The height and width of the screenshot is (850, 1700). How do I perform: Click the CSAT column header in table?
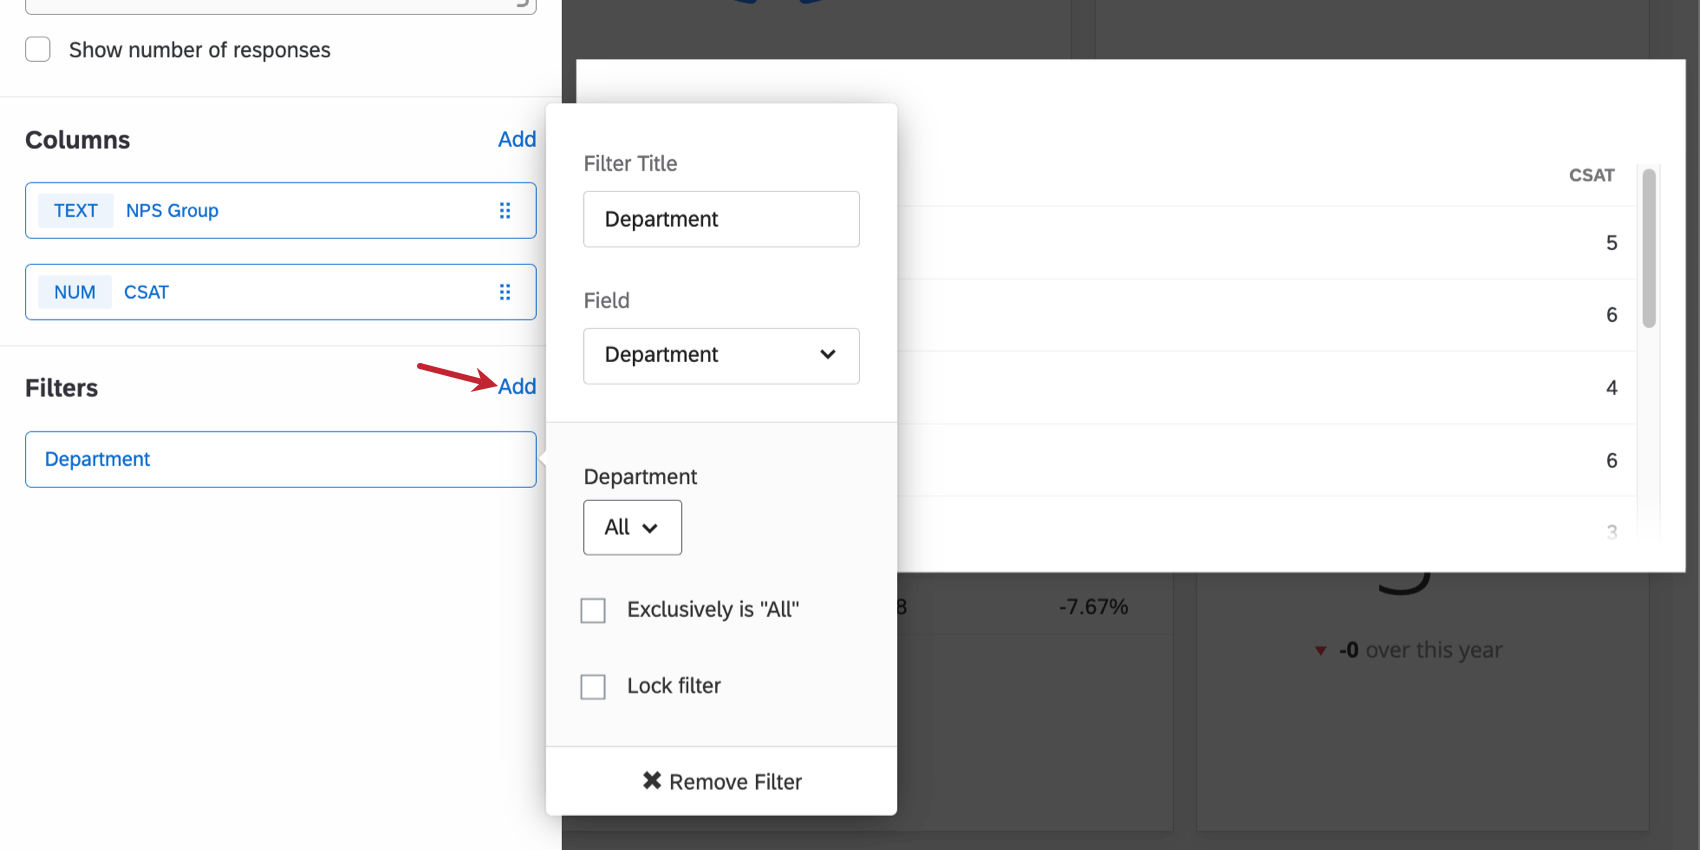[x=1591, y=176]
